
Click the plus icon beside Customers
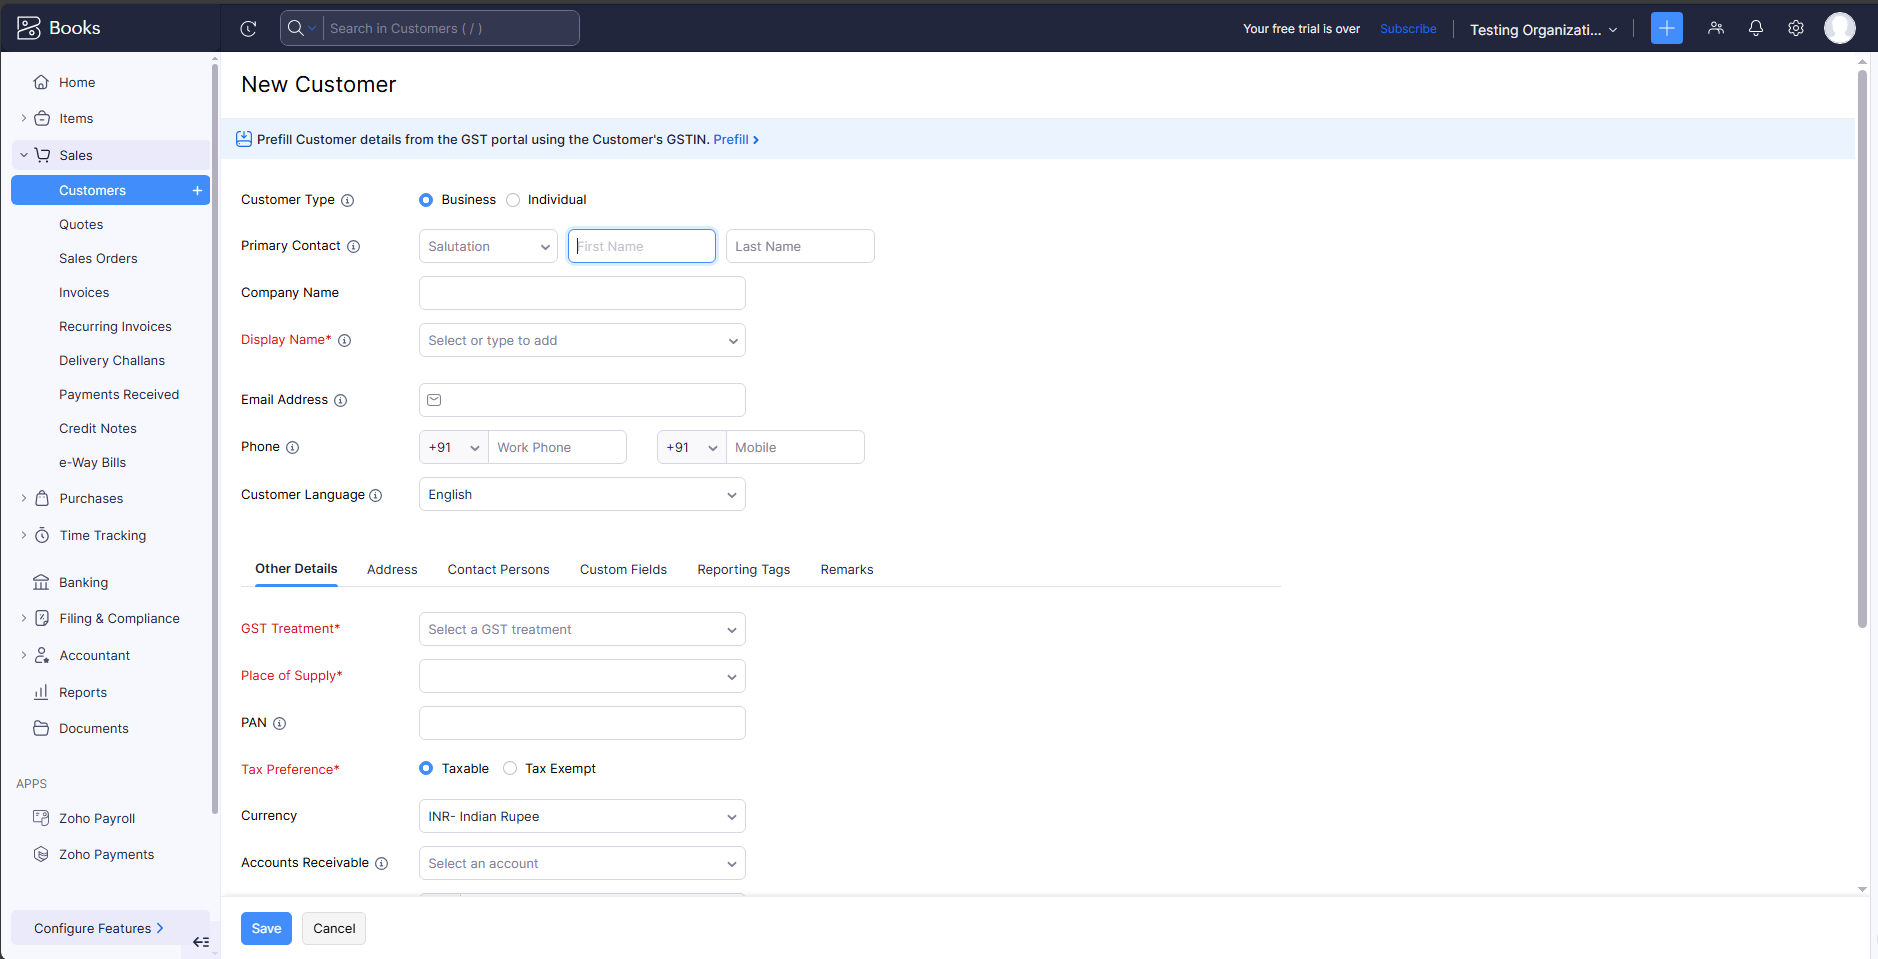click(x=197, y=190)
